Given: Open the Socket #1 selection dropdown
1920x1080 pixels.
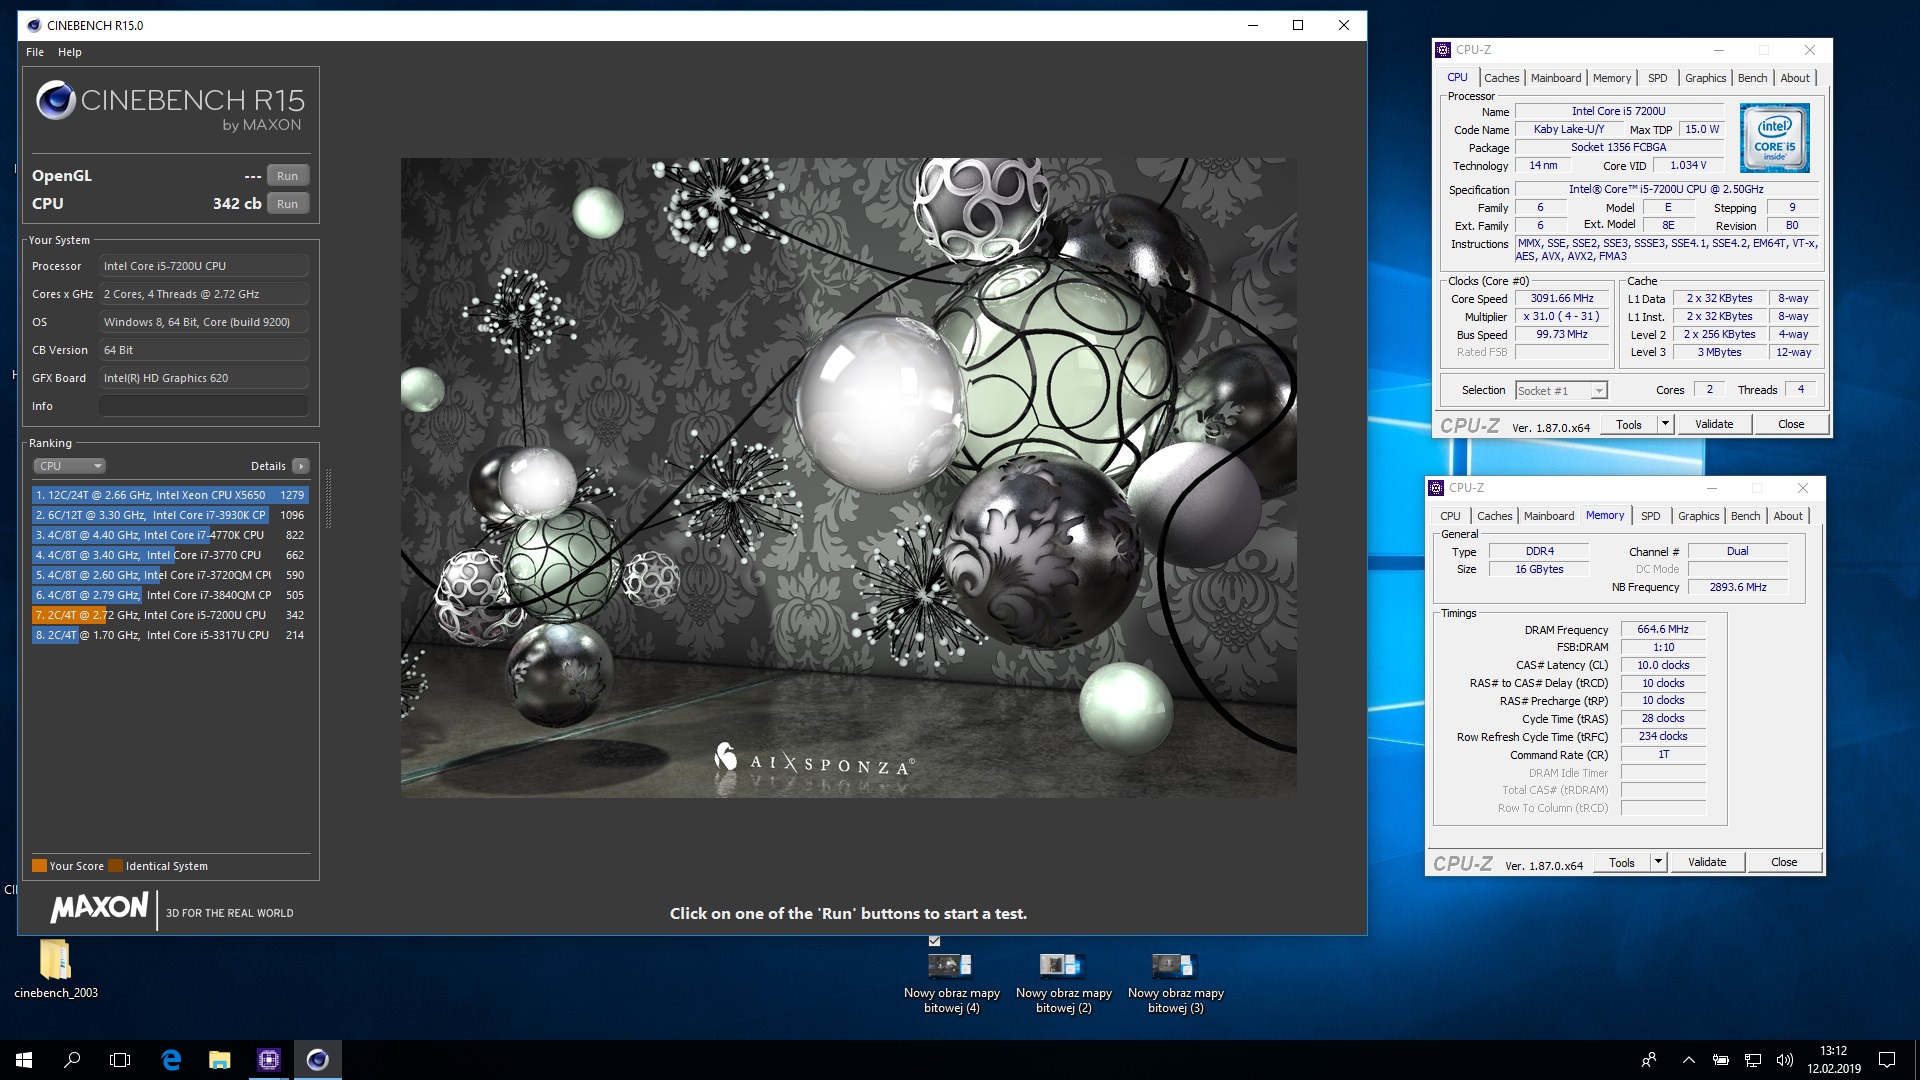Looking at the screenshot, I should 1561,391.
